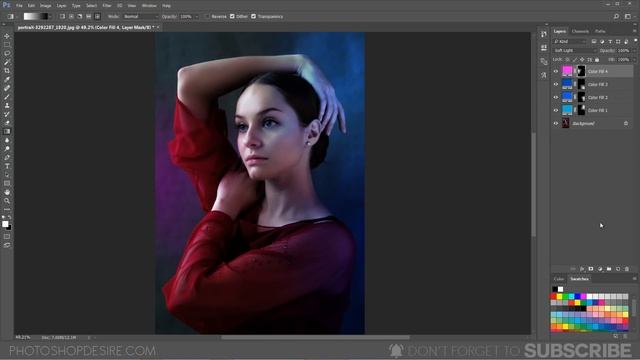This screenshot has height=360, width=640.
Task: Hide the Background layer
Action: 556,123
